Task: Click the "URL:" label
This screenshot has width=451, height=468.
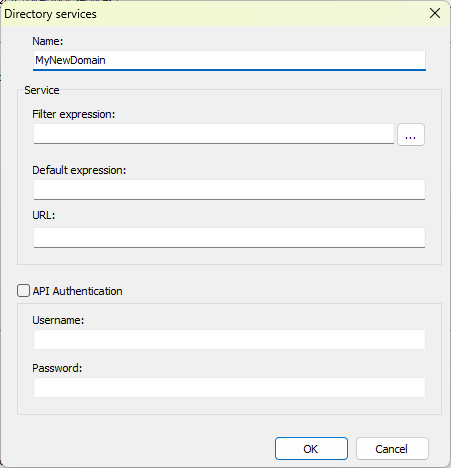Action: [44, 215]
